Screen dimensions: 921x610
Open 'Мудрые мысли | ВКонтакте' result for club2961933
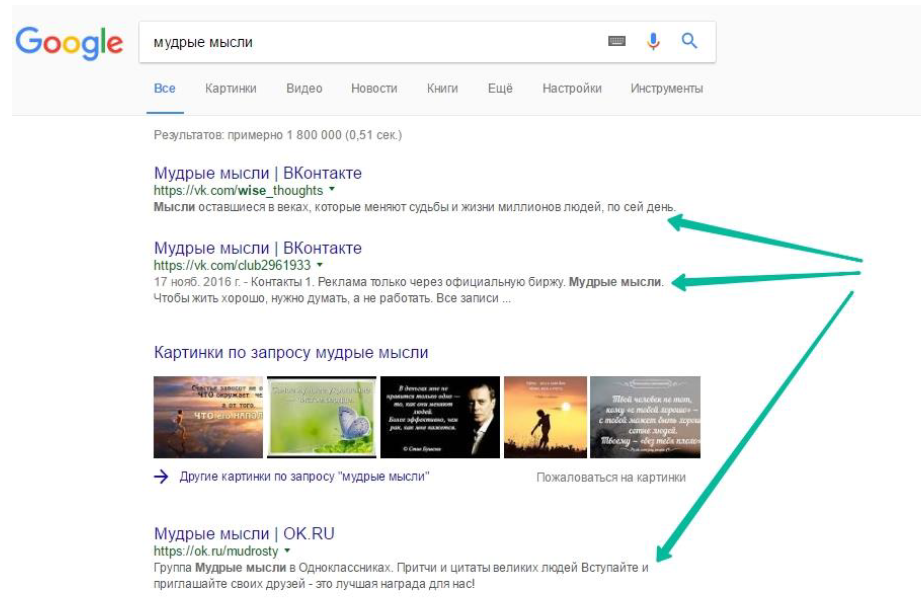[258, 248]
